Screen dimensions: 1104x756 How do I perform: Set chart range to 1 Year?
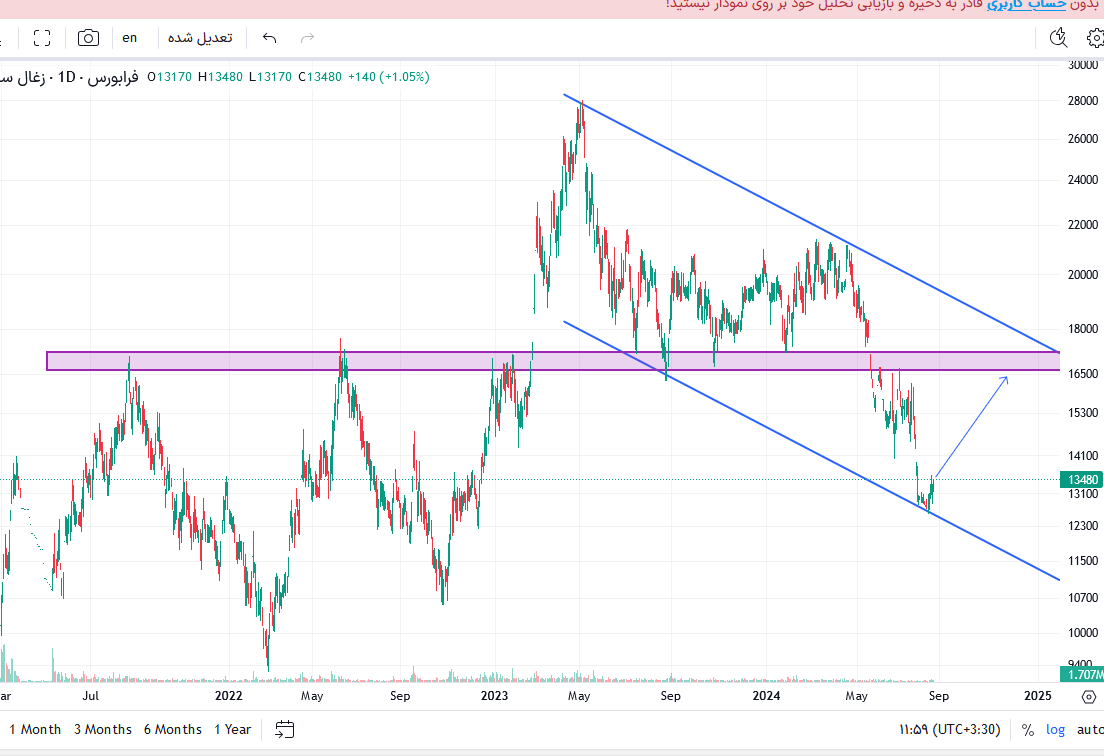pos(232,729)
